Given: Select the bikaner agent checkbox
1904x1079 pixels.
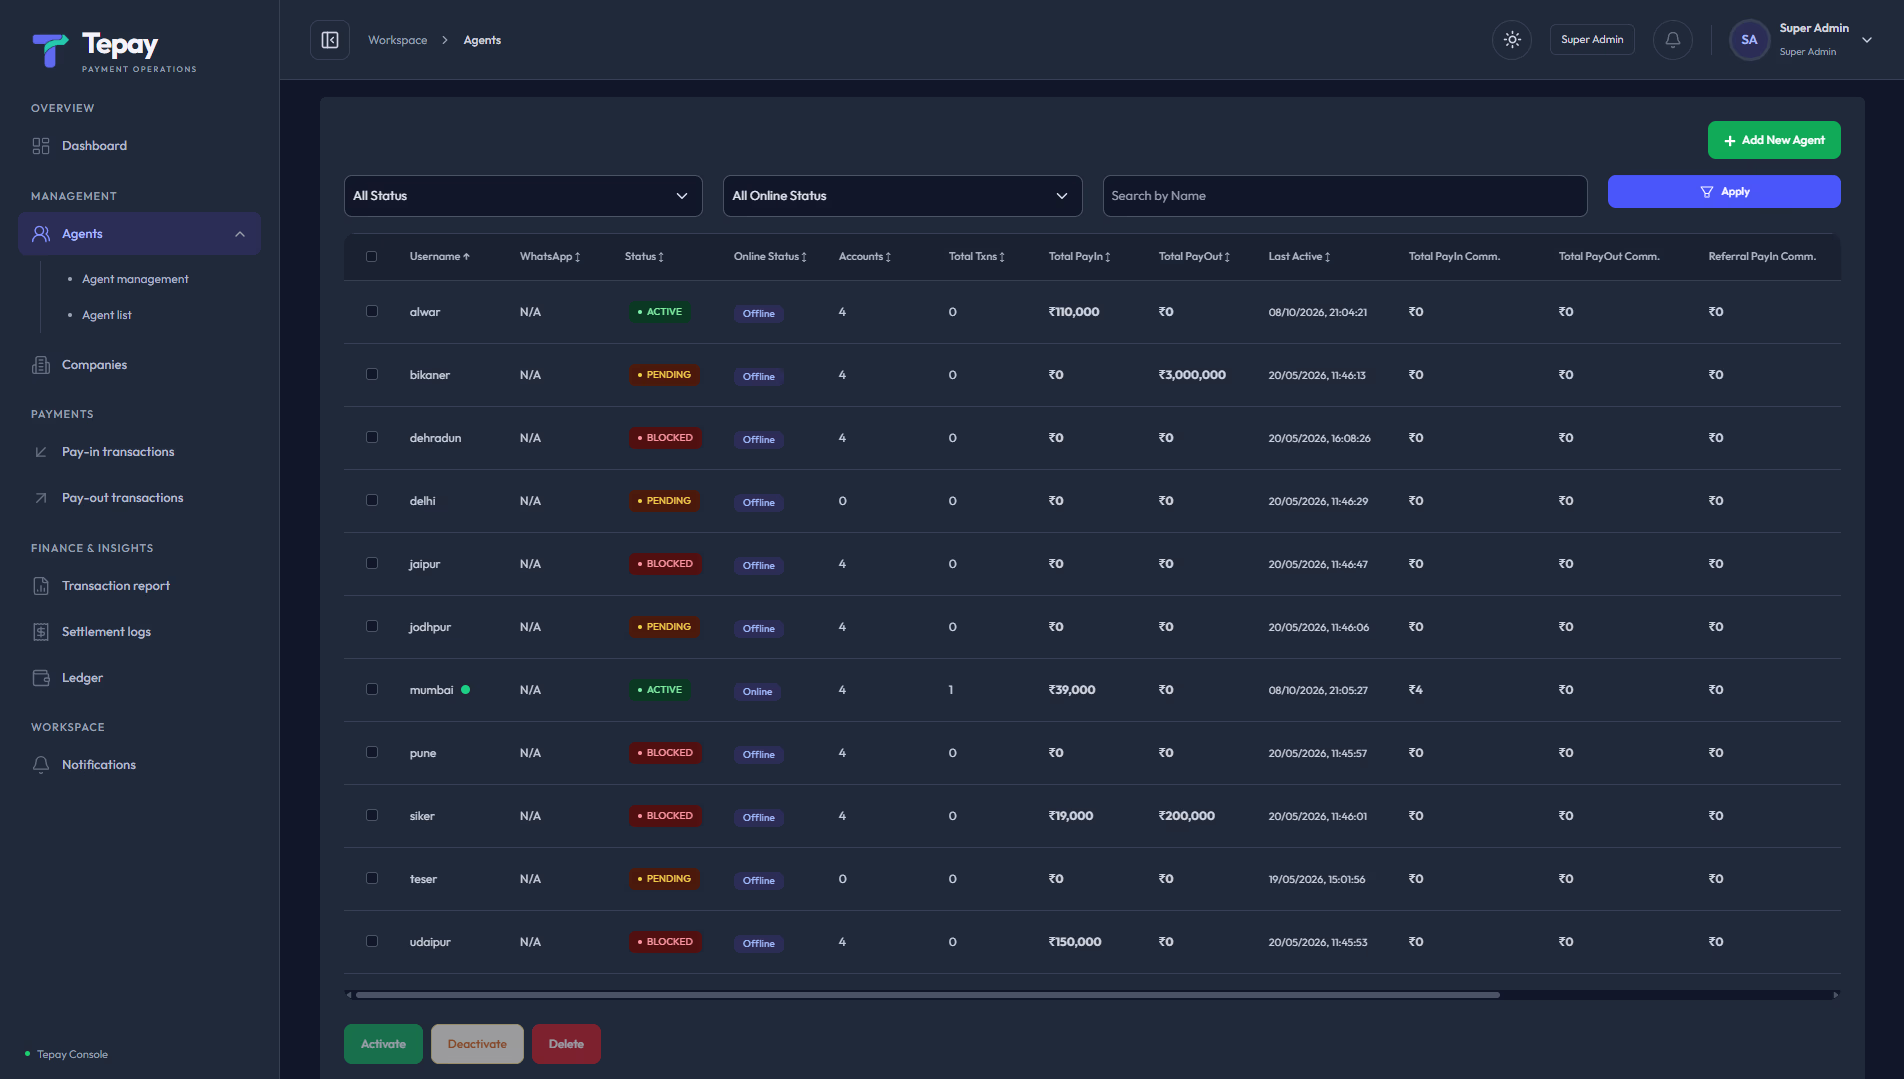Looking at the screenshot, I should [x=372, y=375].
